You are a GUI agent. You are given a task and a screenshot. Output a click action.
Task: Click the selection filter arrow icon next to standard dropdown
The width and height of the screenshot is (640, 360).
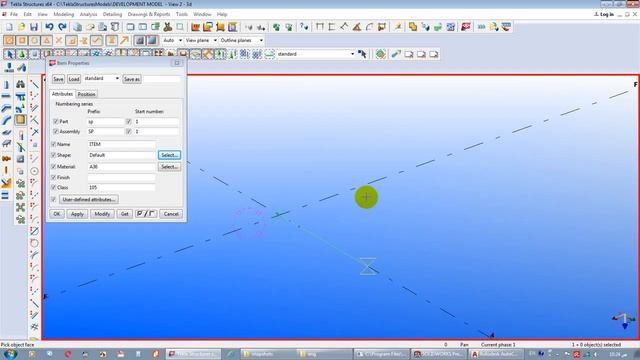pyautogui.click(x=362, y=54)
